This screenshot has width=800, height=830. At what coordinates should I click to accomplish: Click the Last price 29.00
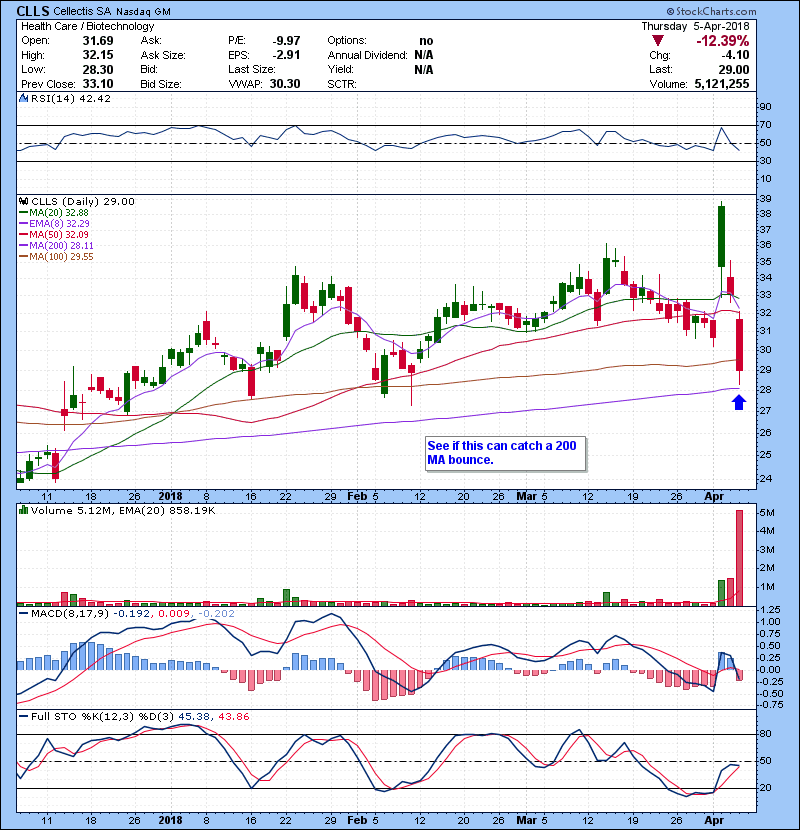pos(734,69)
